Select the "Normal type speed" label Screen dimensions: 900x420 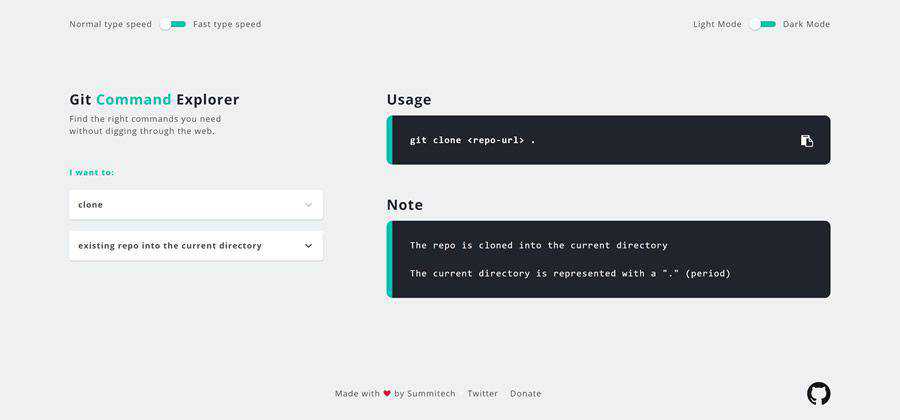click(x=110, y=24)
